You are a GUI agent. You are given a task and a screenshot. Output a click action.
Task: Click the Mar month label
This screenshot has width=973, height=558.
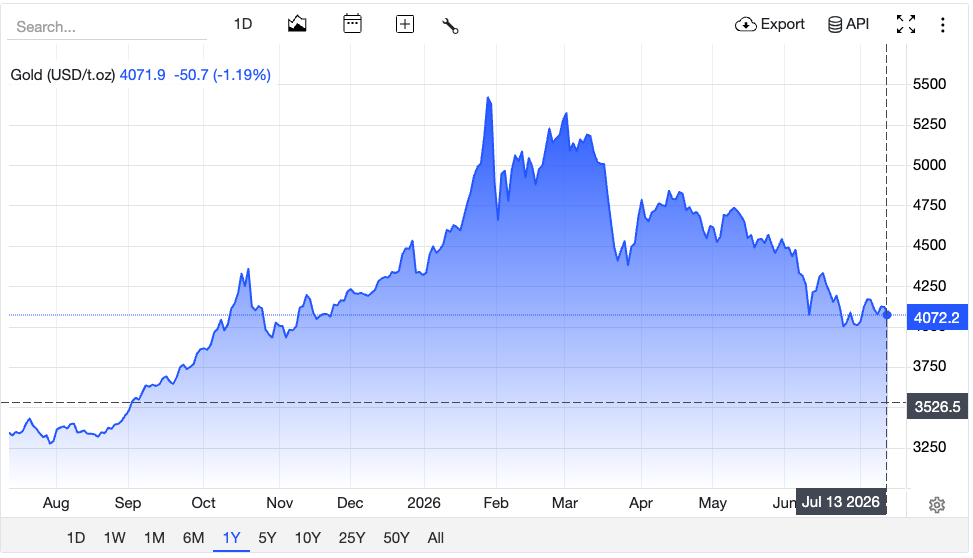coord(565,503)
